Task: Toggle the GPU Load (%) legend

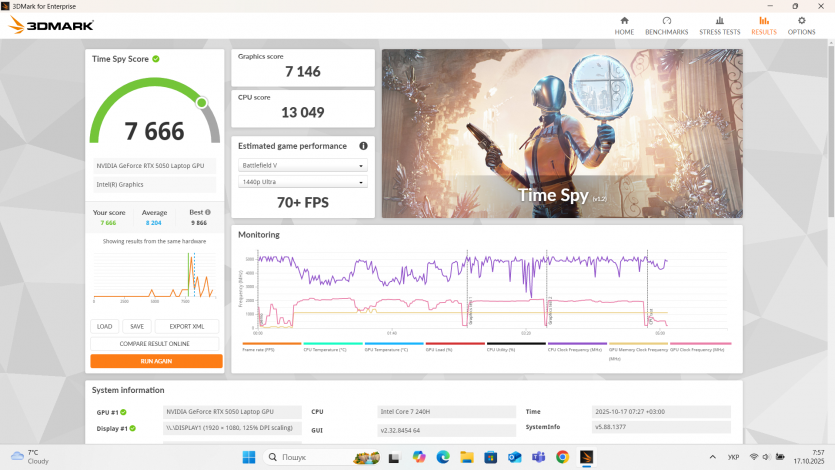Action: 454,347
